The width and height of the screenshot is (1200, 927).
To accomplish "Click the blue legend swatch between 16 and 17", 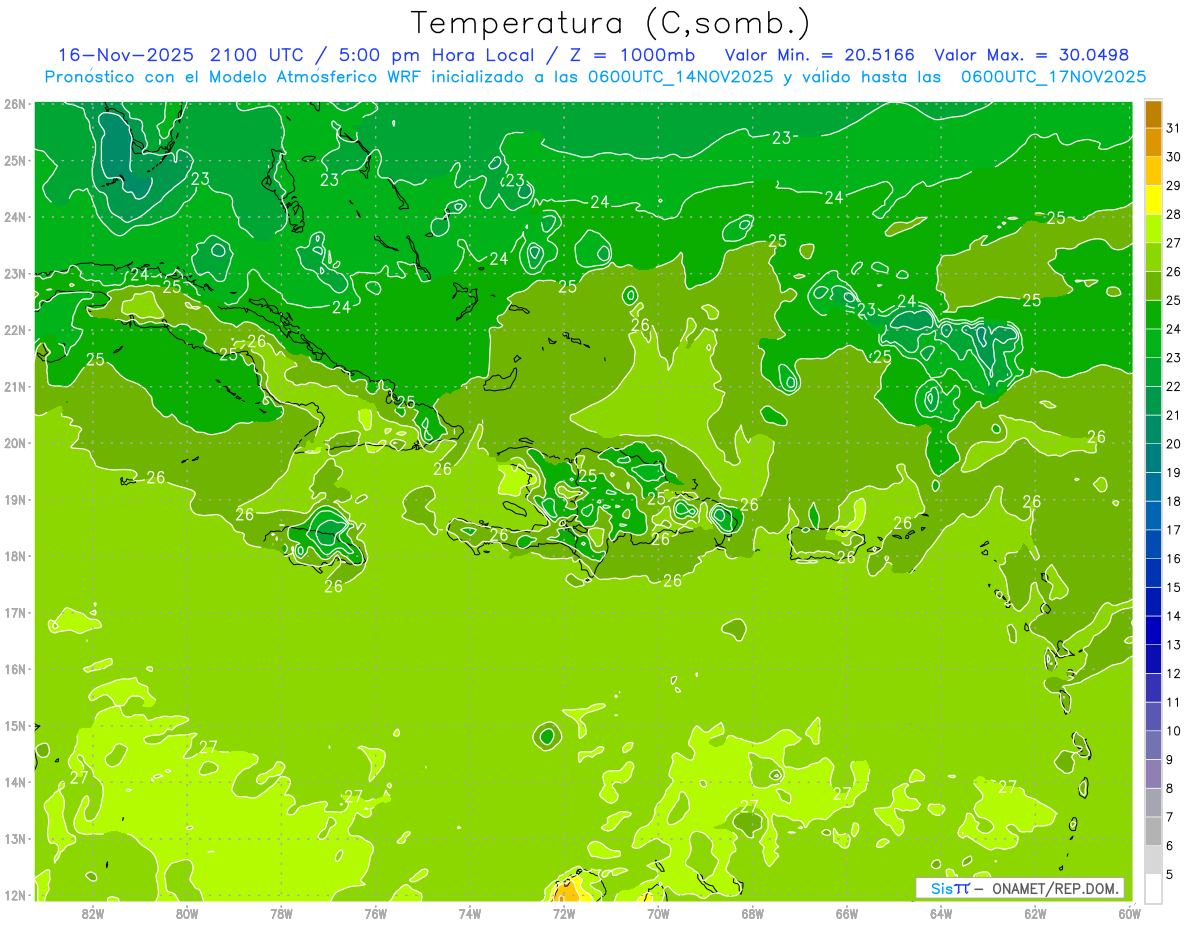I will pos(1153,544).
